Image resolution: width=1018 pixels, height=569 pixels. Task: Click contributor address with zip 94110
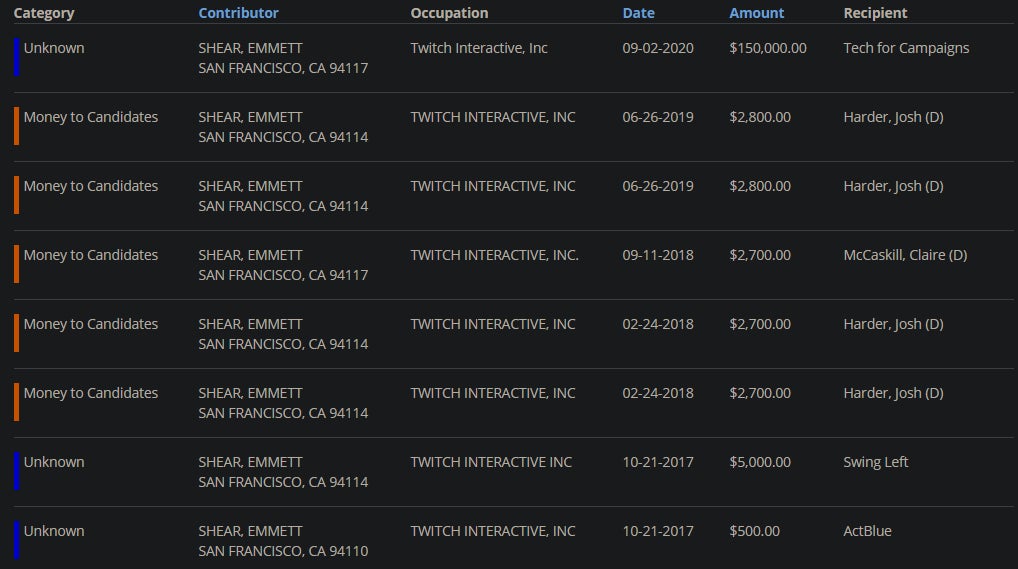283,551
